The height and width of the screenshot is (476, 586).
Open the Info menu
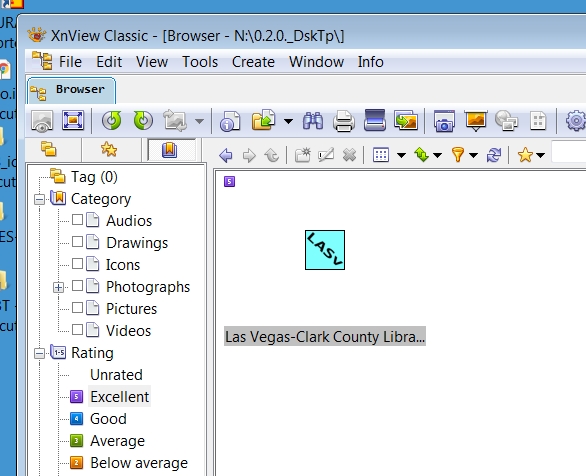[x=370, y=62]
